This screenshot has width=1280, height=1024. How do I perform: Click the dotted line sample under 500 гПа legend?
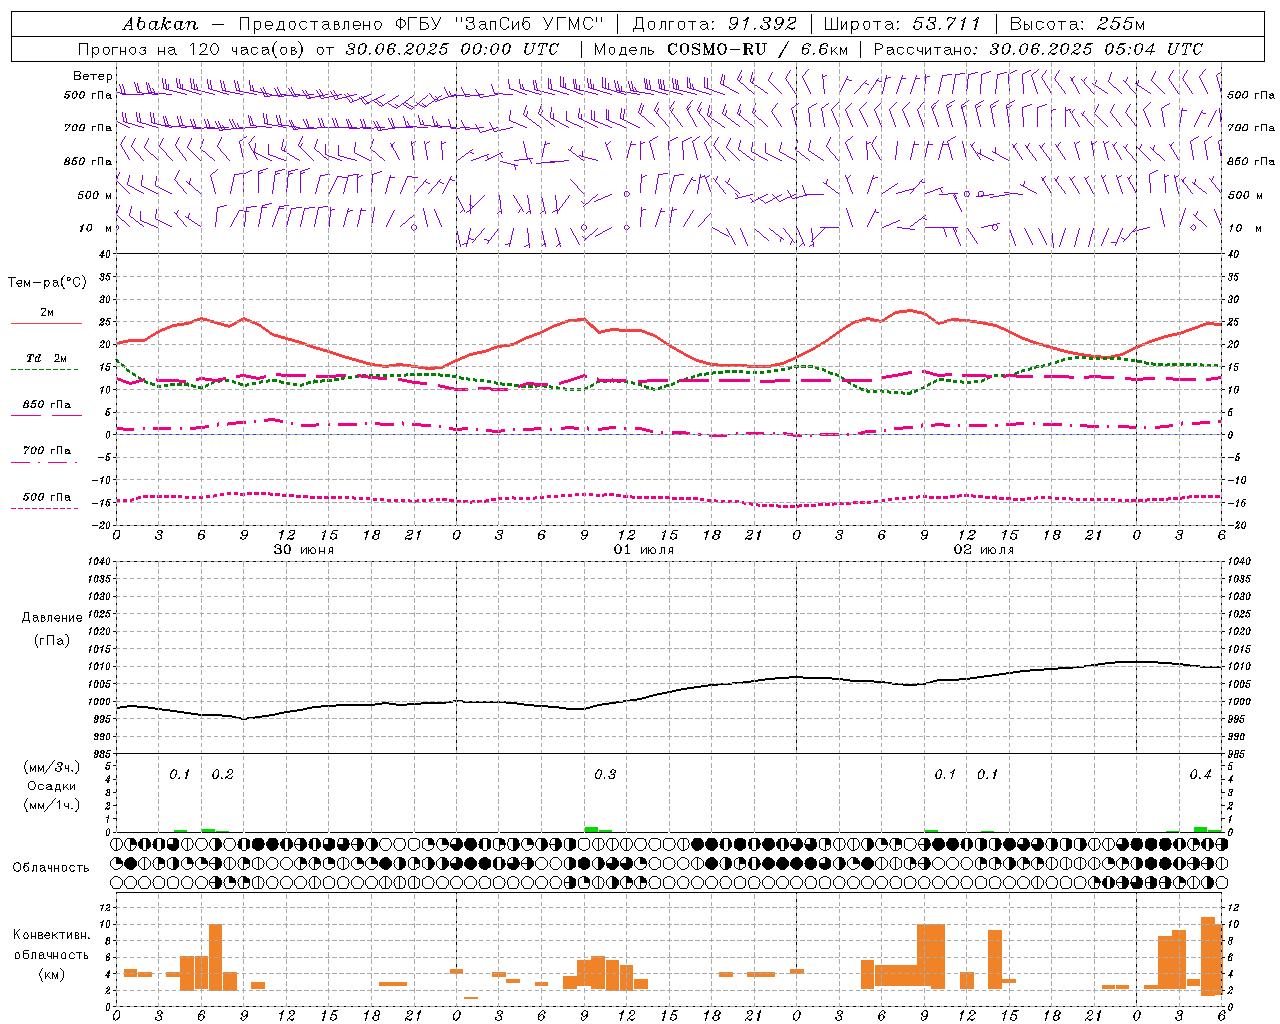[x=45, y=509]
